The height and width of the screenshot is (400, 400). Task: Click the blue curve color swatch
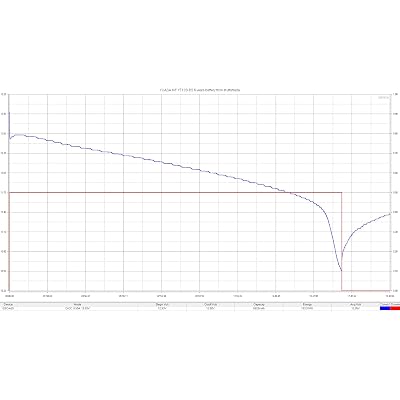click(x=385, y=308)
